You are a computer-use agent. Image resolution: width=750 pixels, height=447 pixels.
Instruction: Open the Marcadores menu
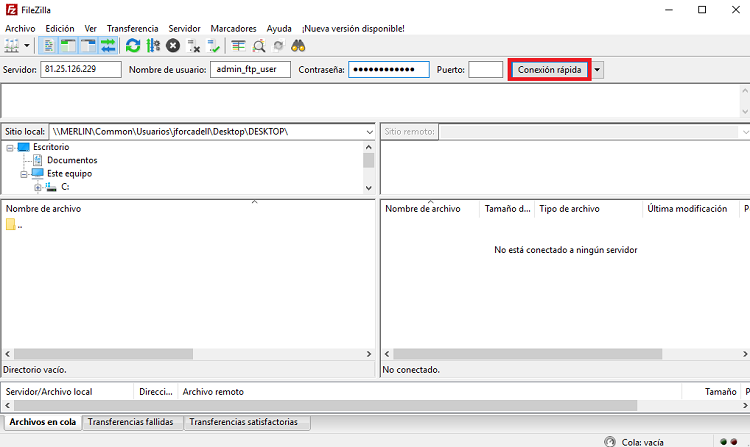(x=233, y=29)
